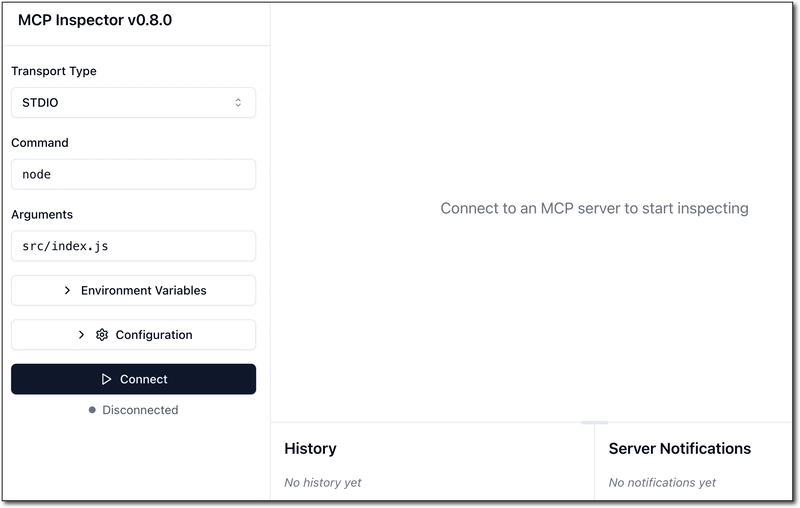
Task: Click the No notifications yet message
Action: pos(662,482)
